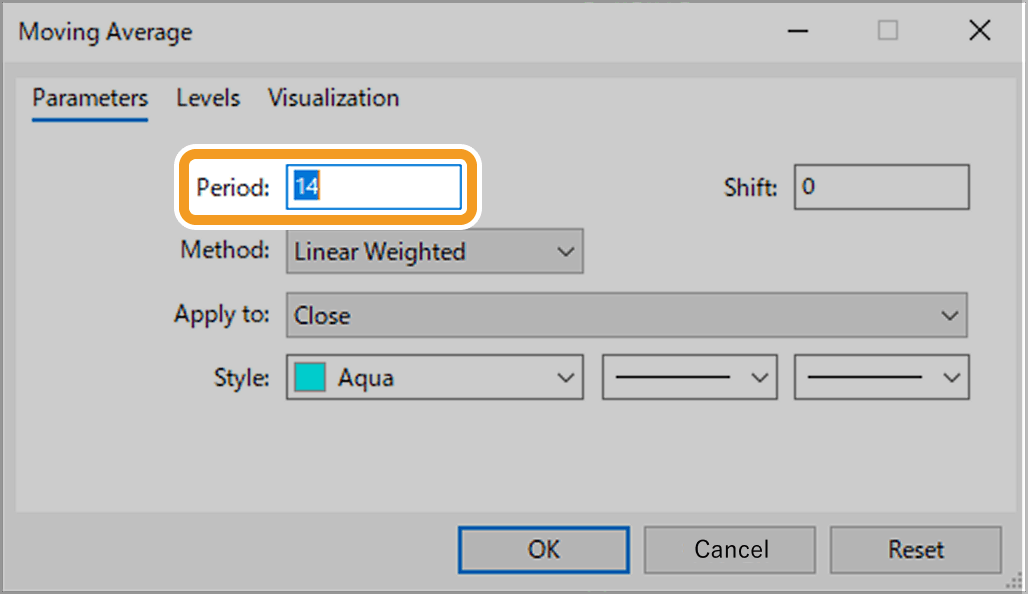Click the OK button
Screen dimensions: 1028x594
[x=544, y=549]
